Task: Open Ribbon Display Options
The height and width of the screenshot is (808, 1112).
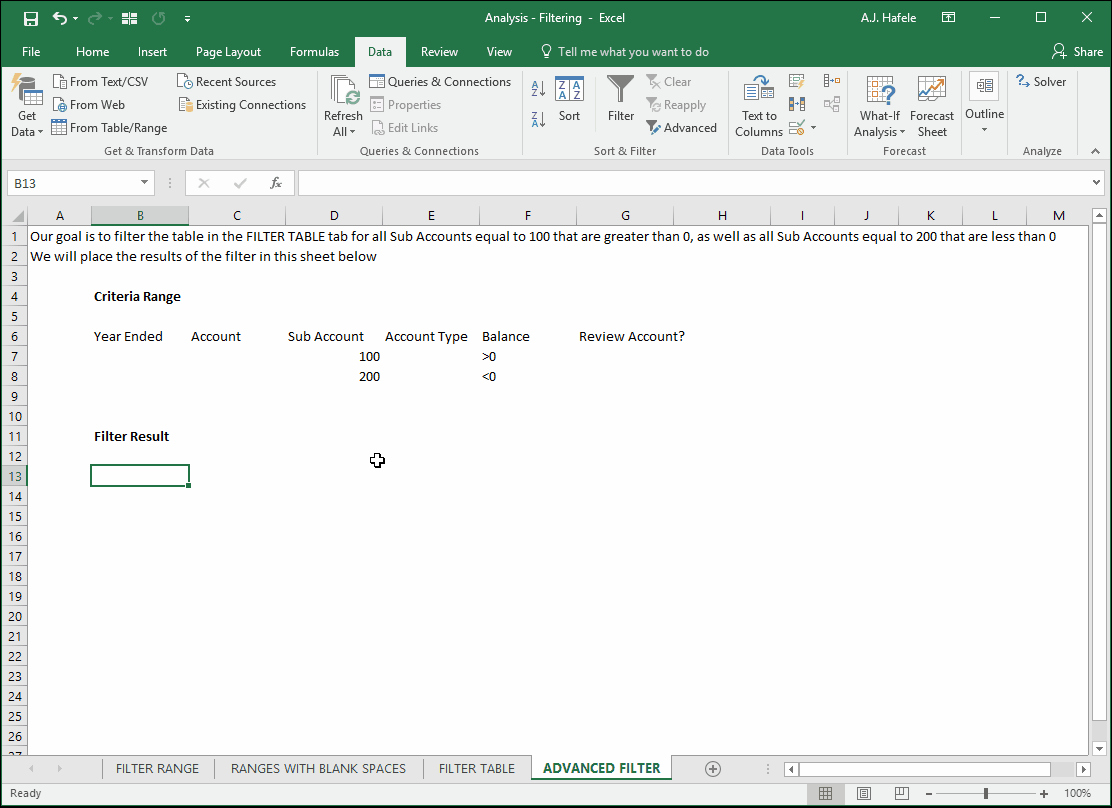Action: pyautogui.click(x=948, y=18)
